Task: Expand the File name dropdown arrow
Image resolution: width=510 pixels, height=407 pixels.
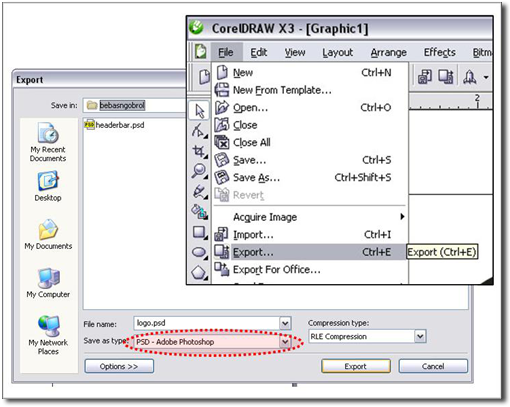Action: tap(285, 323)
